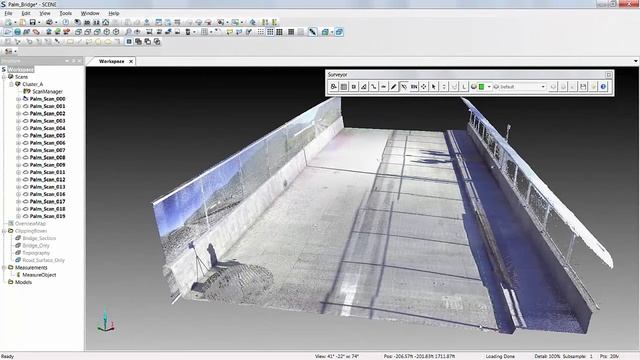Click the Home view icon in the toolbar

pos(106,22)
